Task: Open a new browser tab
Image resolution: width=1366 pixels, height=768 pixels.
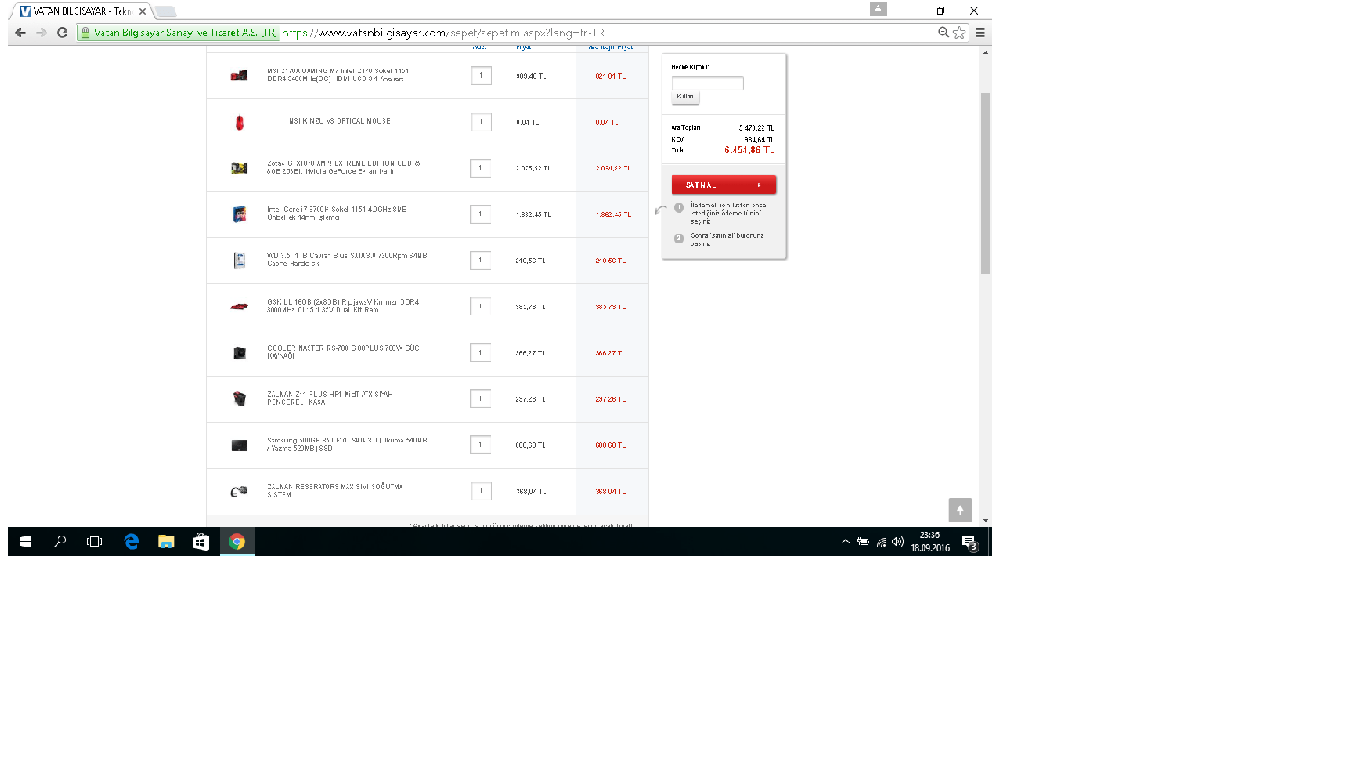Action: point(165,12)
